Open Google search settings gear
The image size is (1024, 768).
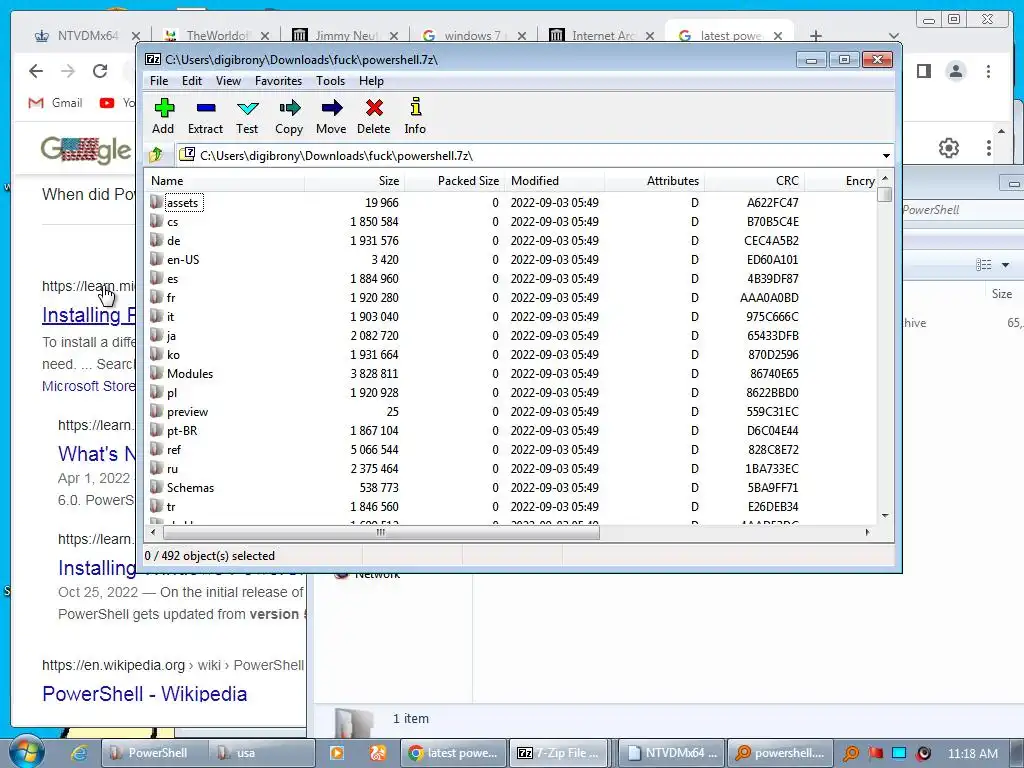click(x=948, y=148)
